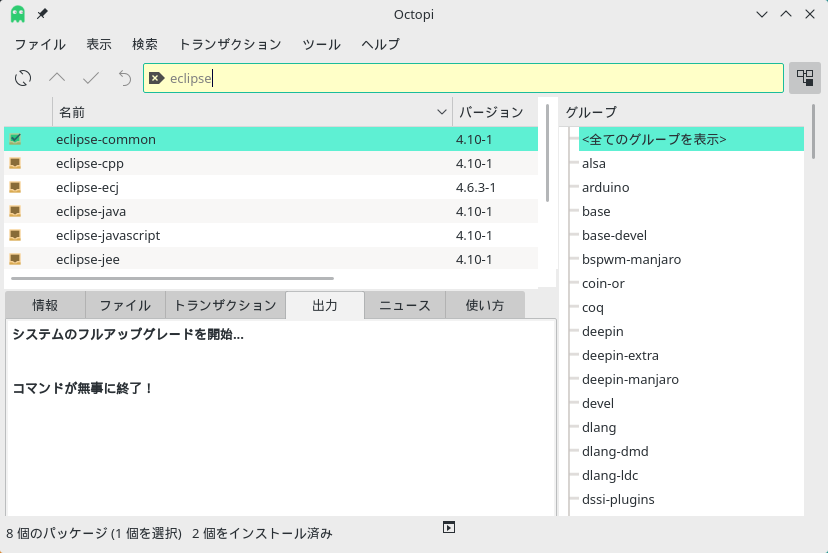Click the グループ header

coord(591,112)
